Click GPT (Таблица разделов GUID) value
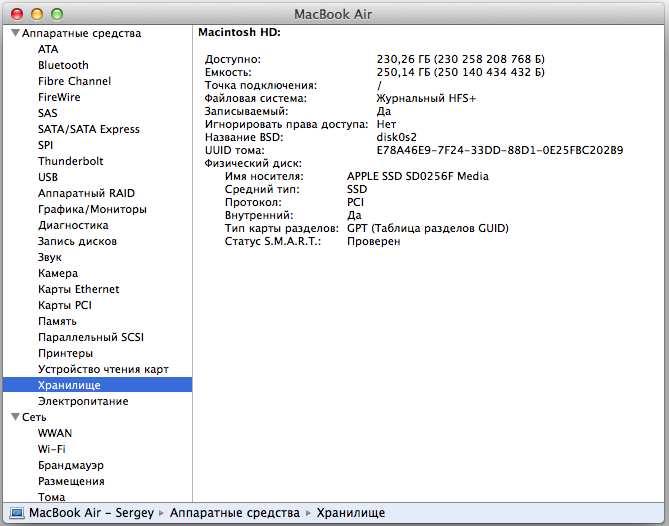 (428, 228)
